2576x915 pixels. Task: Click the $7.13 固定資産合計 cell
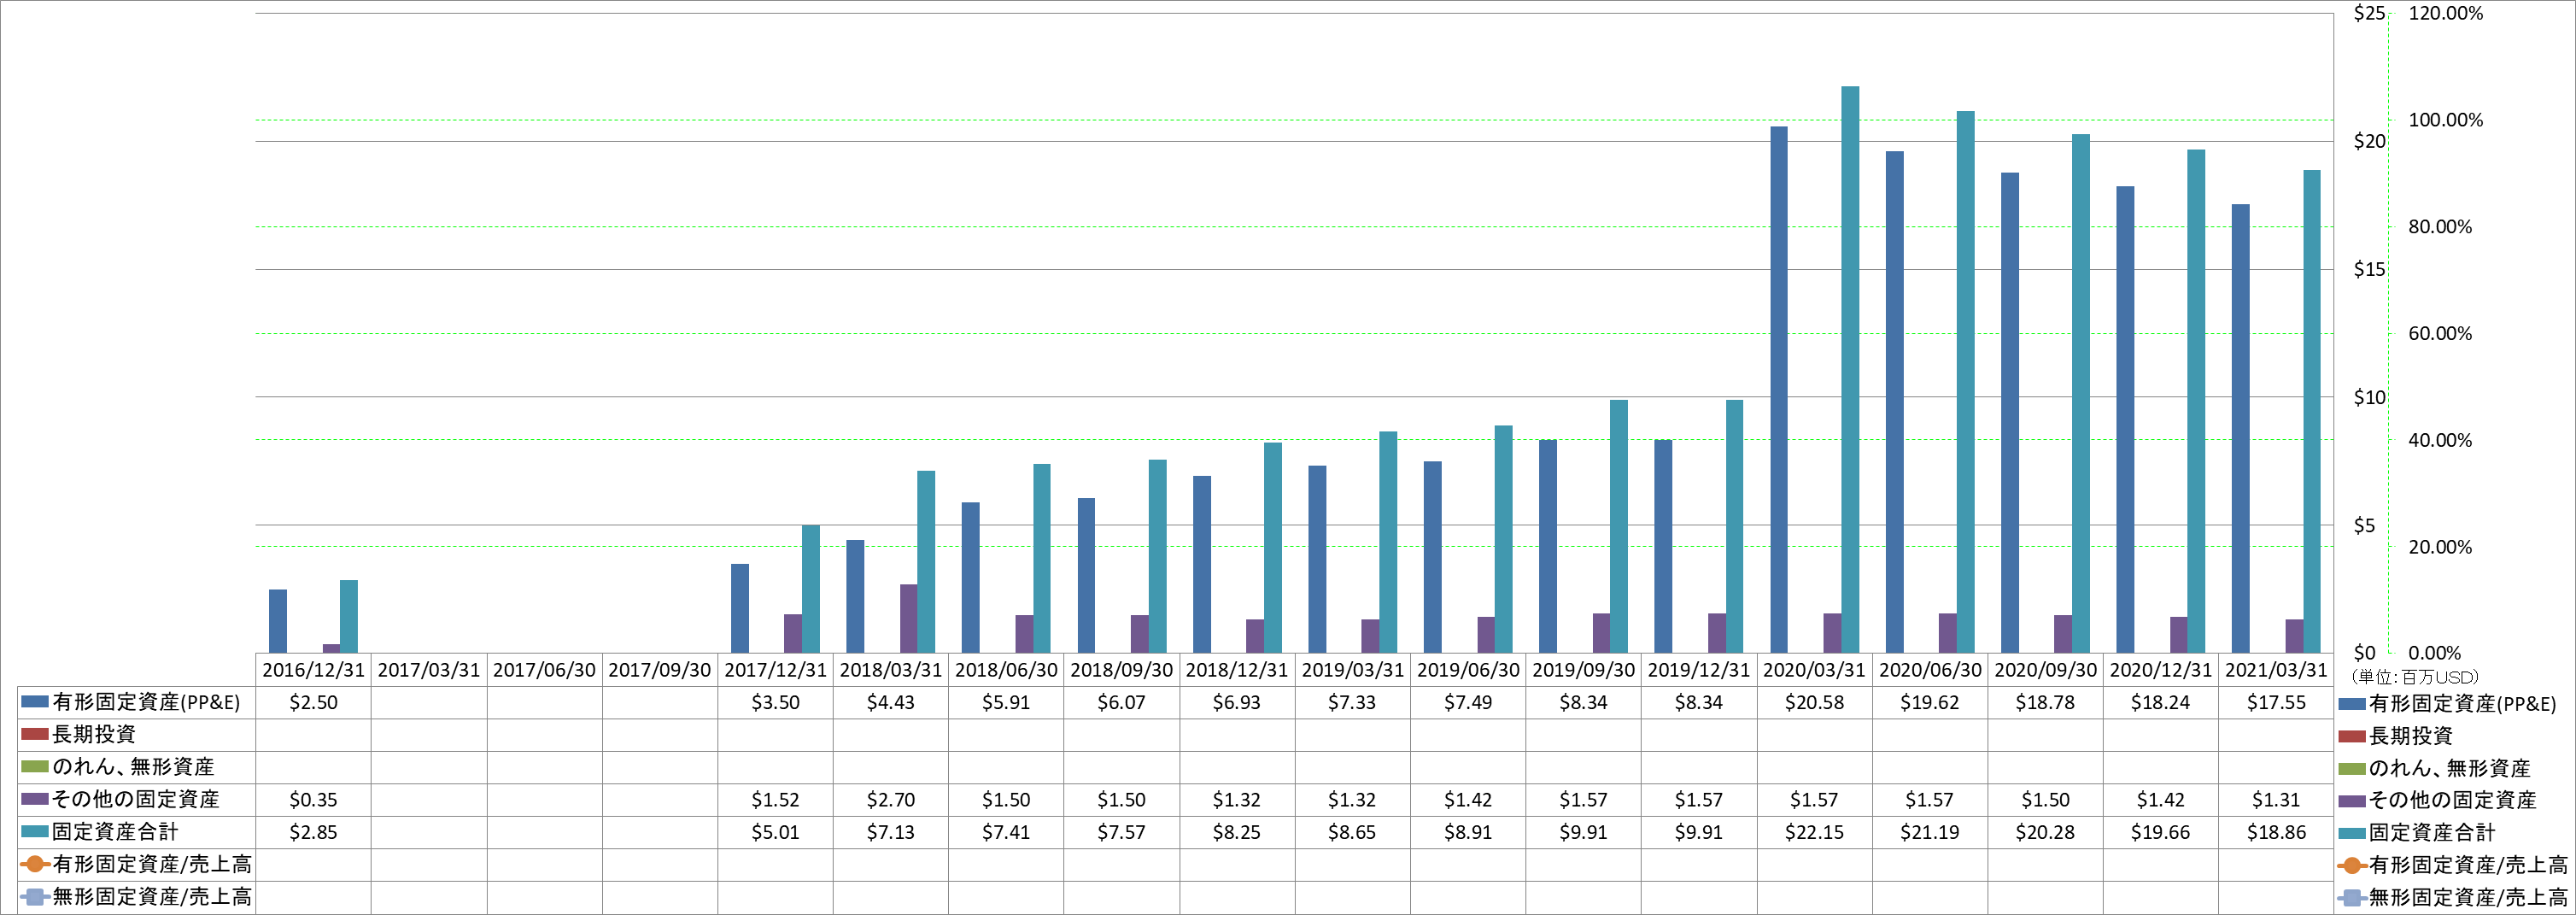[x=891, y=832]
